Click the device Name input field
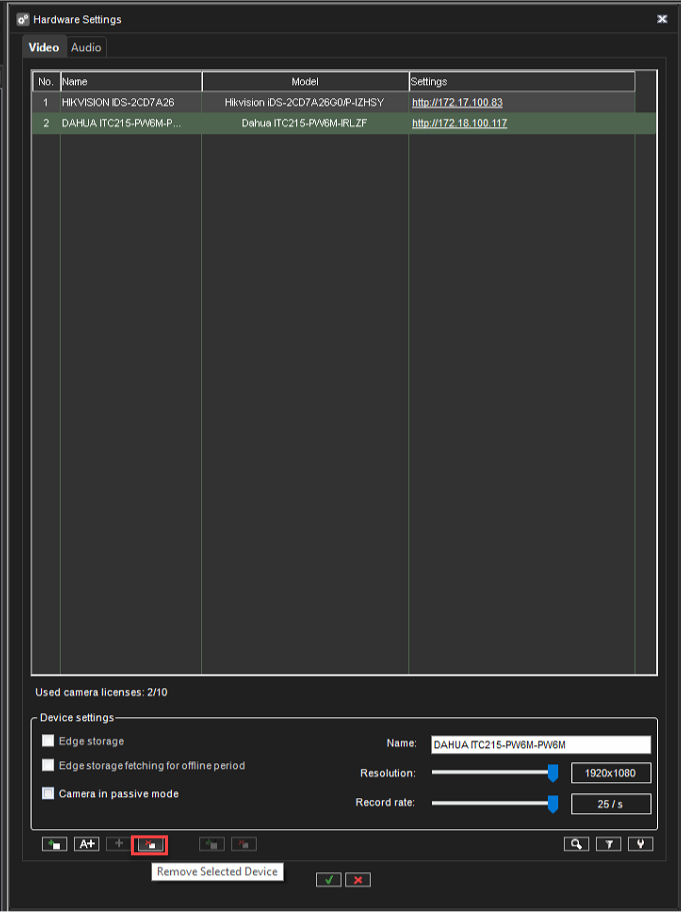This screenshot has width=681, height=913. click(x=540, y=744)
